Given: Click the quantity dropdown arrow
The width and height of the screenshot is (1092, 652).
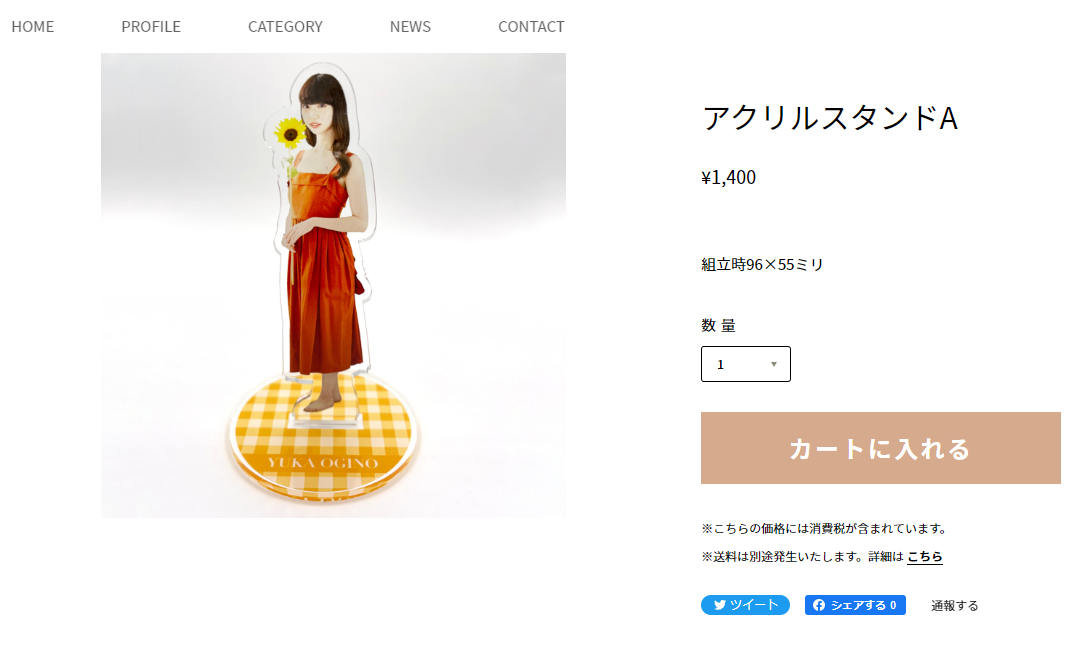Looking at the screenshot, I should (773, 364).
